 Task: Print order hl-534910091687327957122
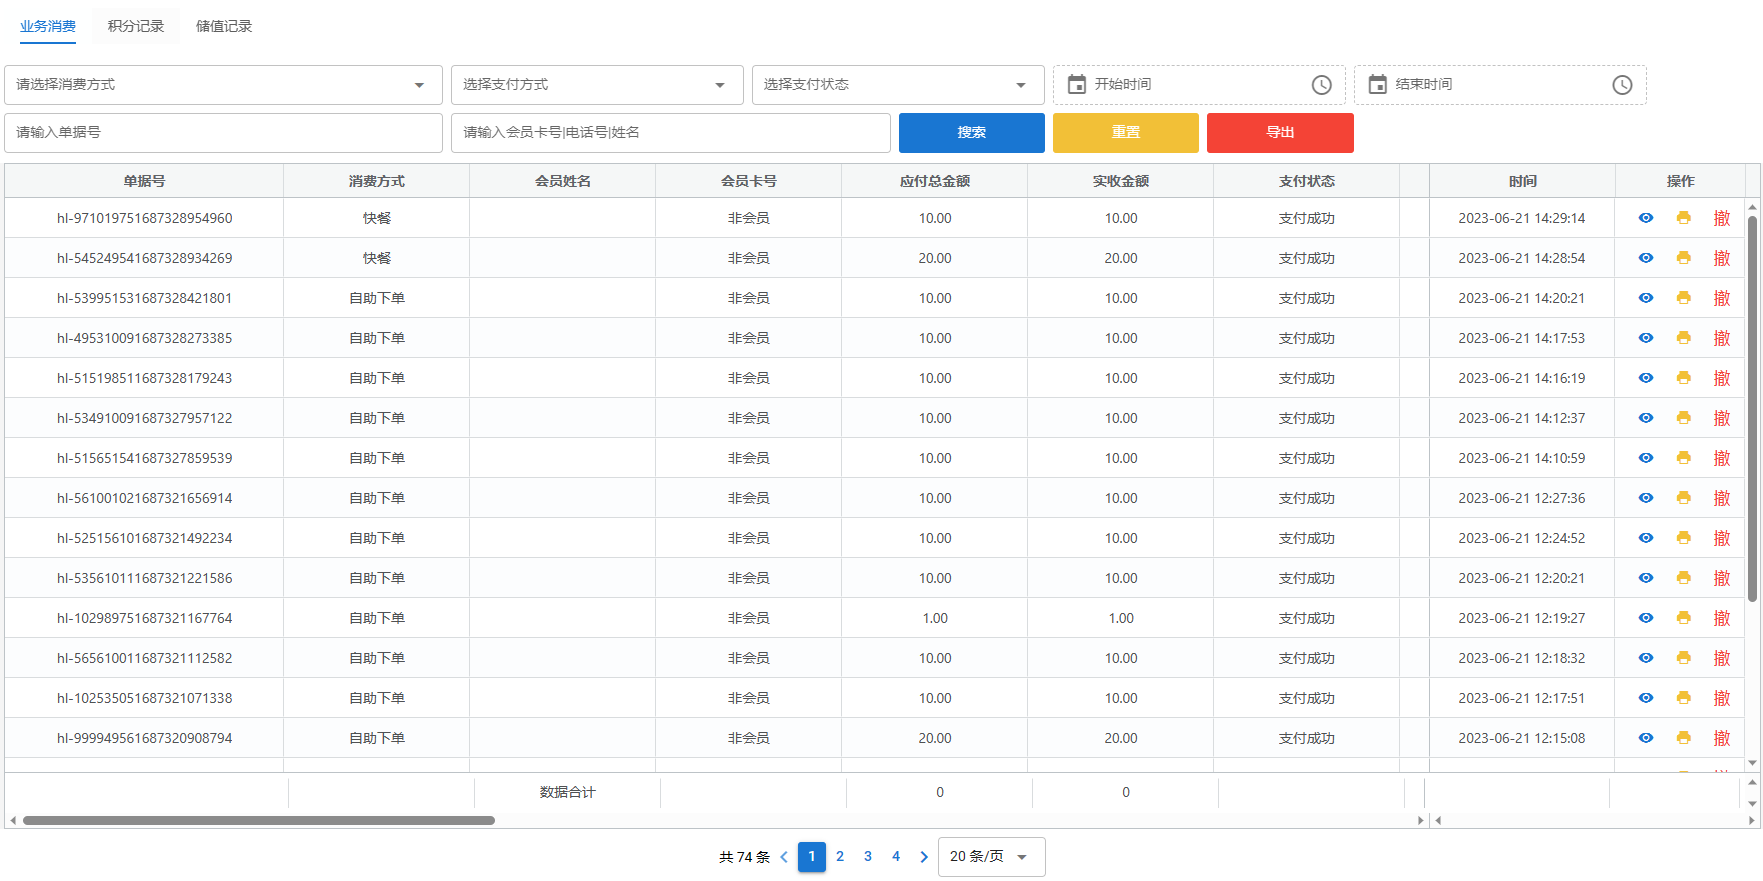coord(1683,418)
